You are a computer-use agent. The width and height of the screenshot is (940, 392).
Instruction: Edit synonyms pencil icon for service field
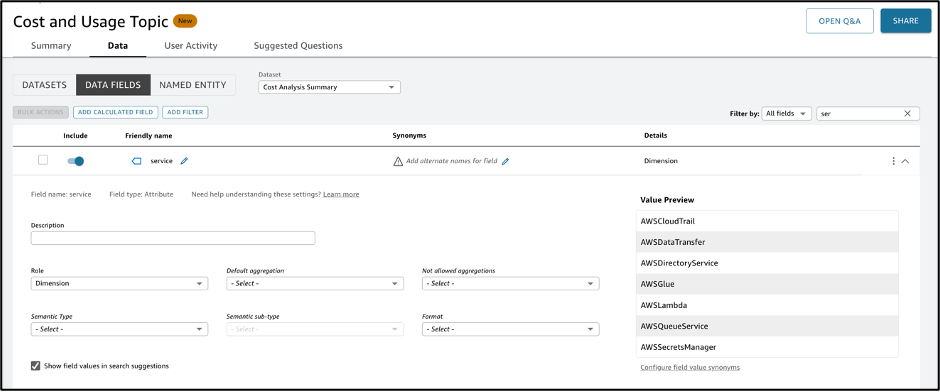tap(505, 161)
